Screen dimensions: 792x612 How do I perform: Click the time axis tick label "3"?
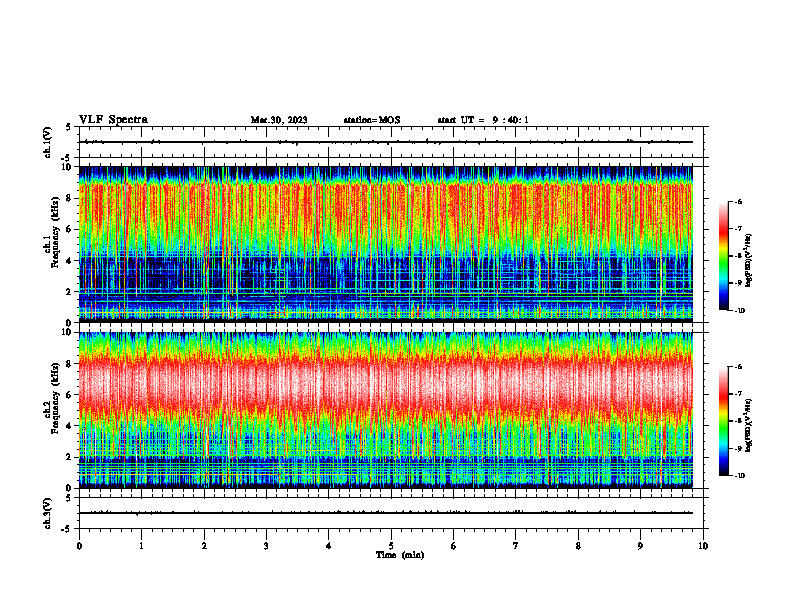[266, 546]
